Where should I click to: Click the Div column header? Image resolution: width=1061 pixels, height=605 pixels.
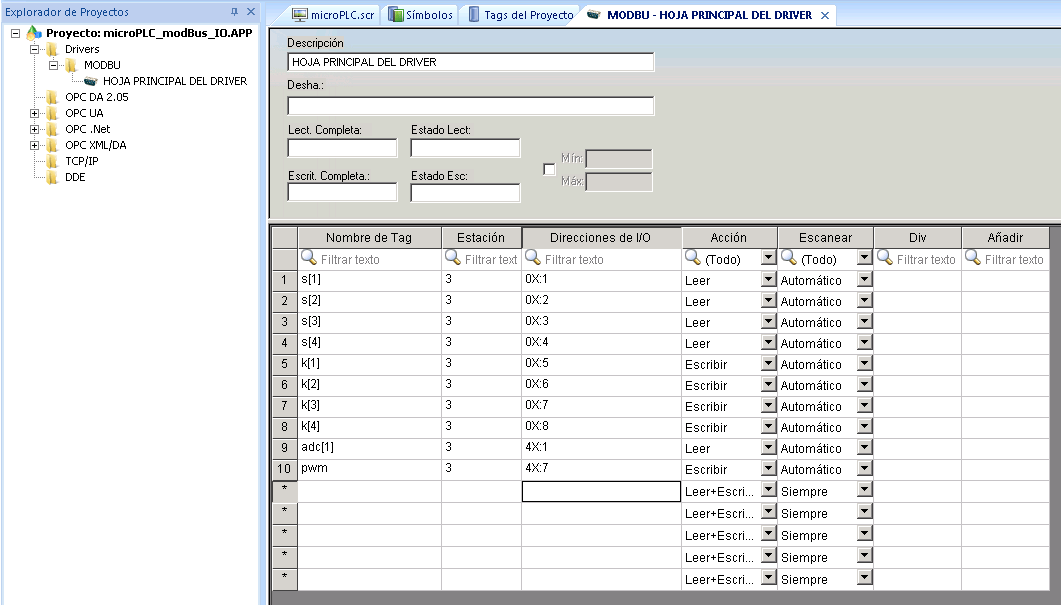(x=918, y=238)
